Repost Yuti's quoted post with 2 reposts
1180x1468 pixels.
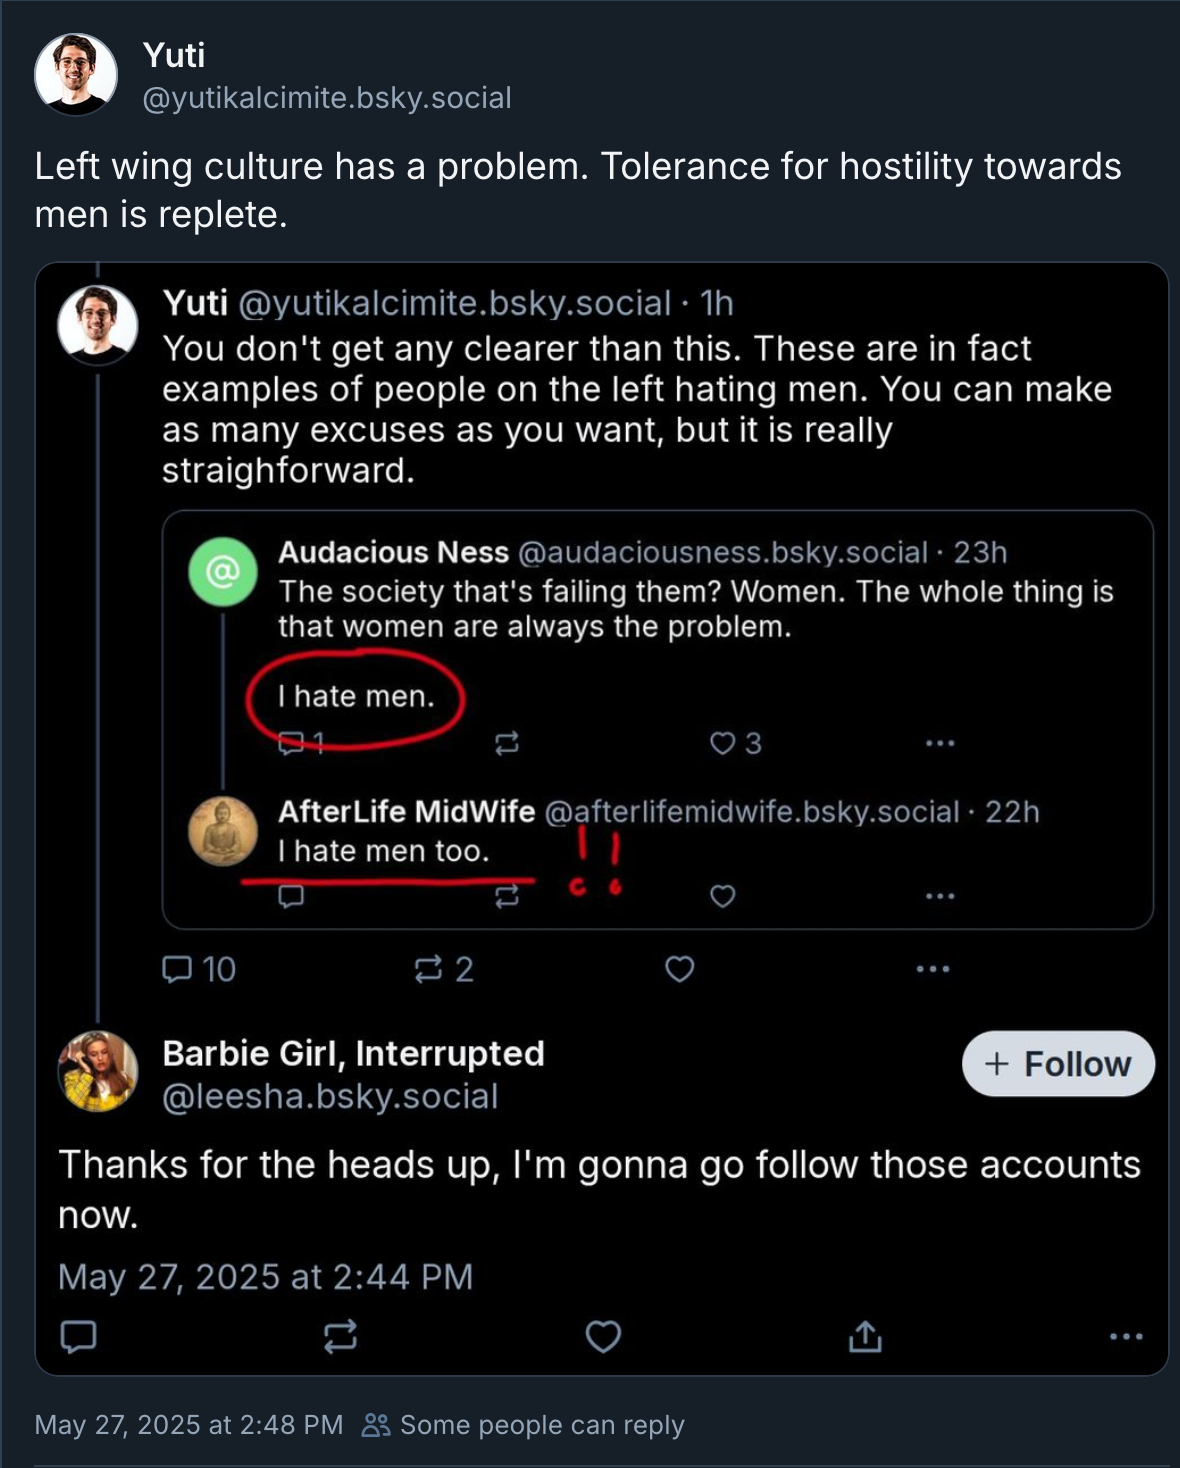(430, 969)
